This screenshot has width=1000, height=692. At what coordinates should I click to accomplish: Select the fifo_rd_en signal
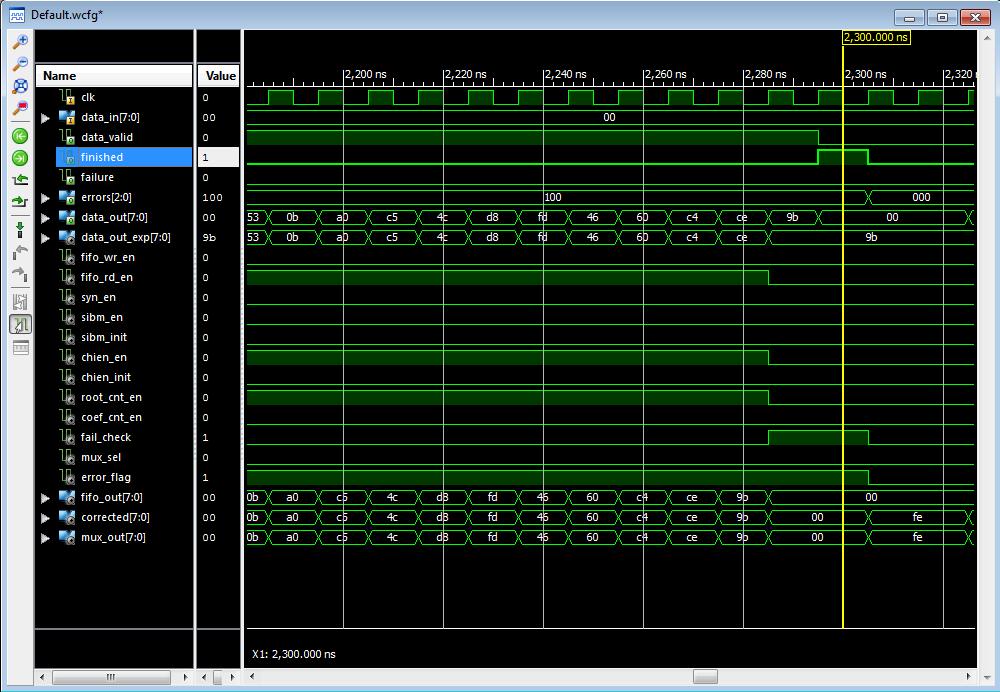107,277
